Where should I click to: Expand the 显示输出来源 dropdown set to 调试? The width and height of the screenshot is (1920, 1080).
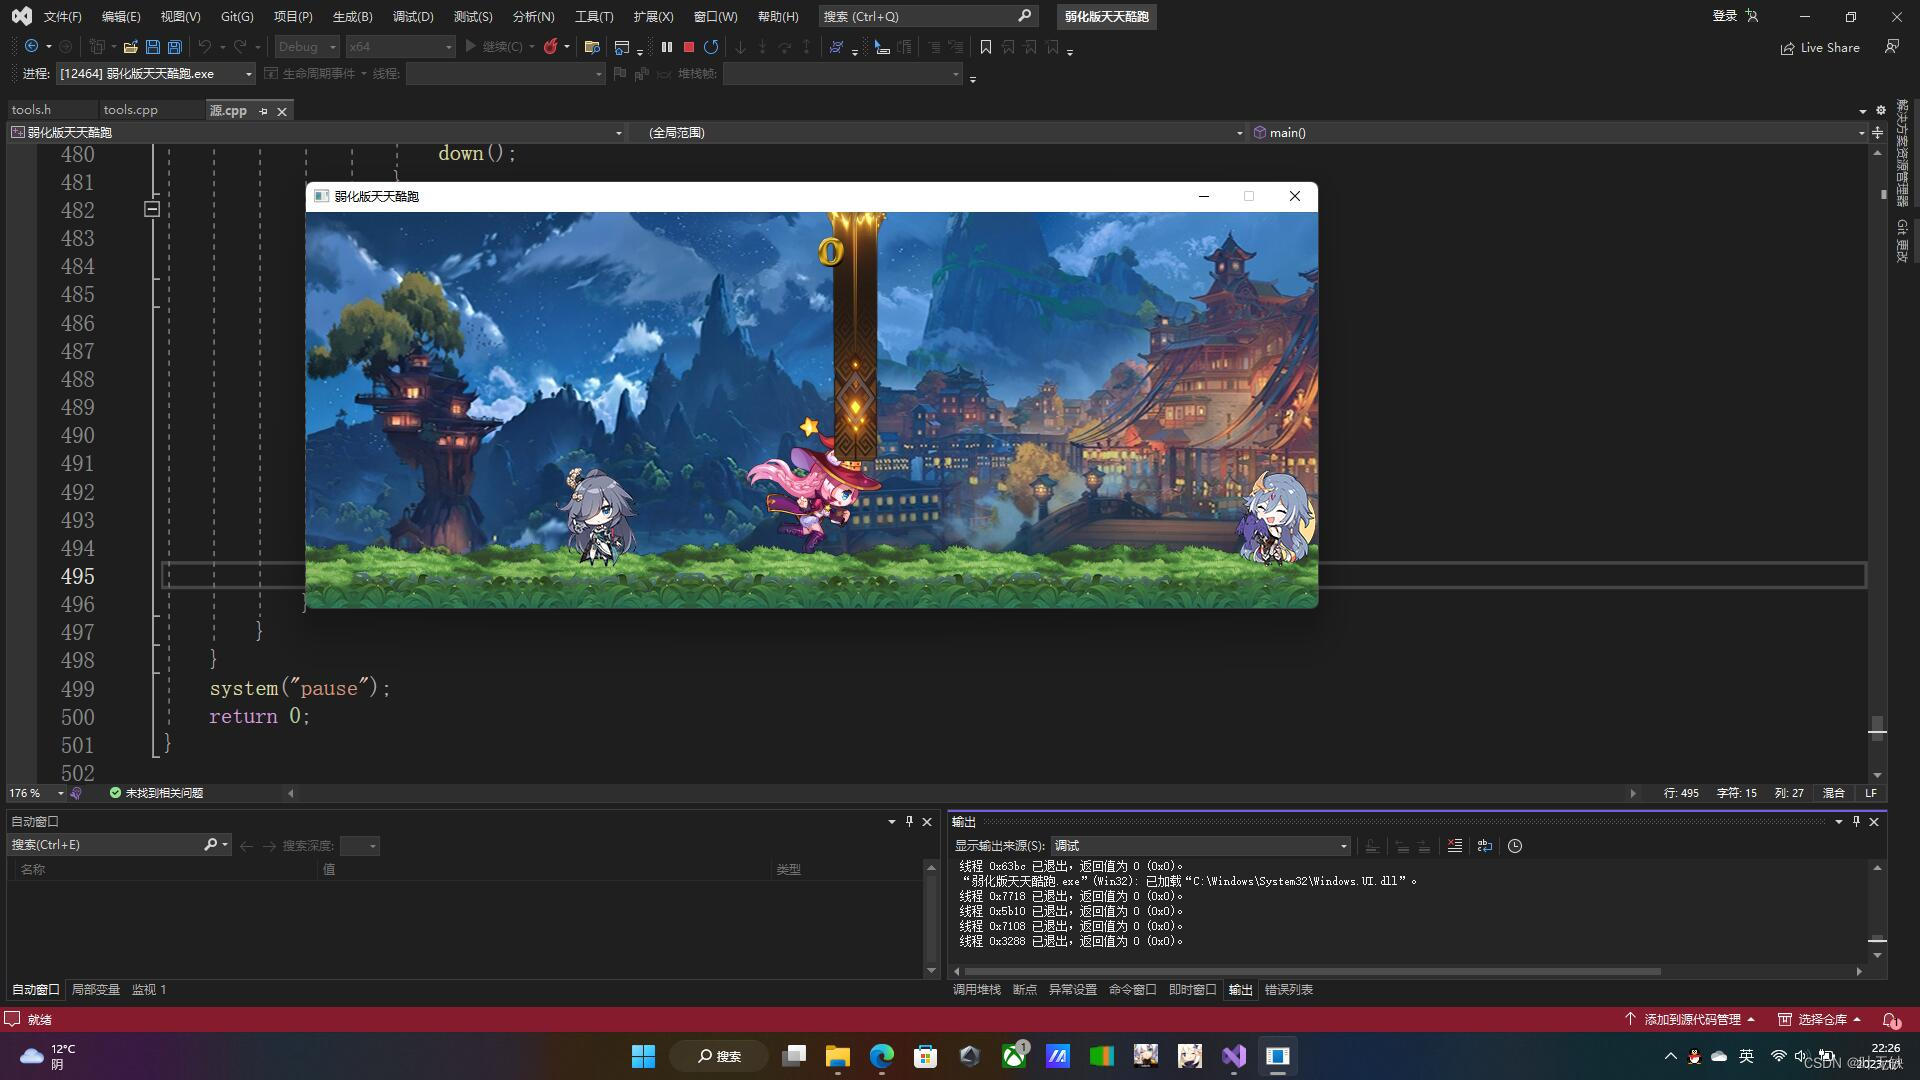pyautogui.click(x=1343, y=846)
